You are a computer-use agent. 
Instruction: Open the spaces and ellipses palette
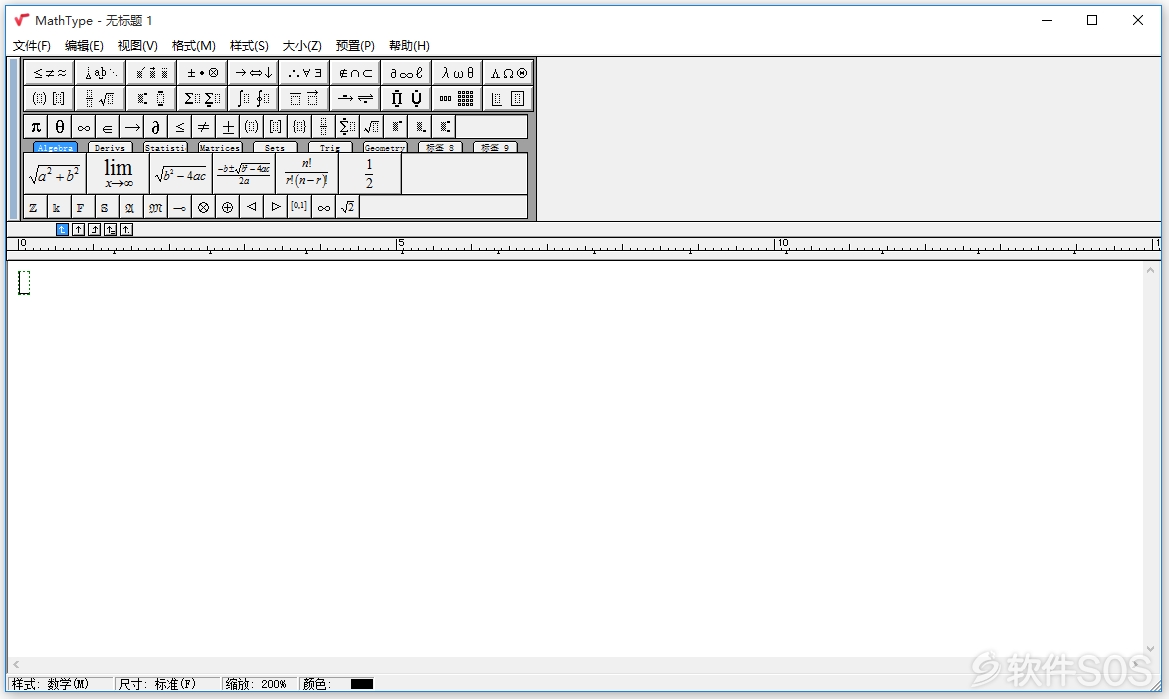(x=100, y=73)
